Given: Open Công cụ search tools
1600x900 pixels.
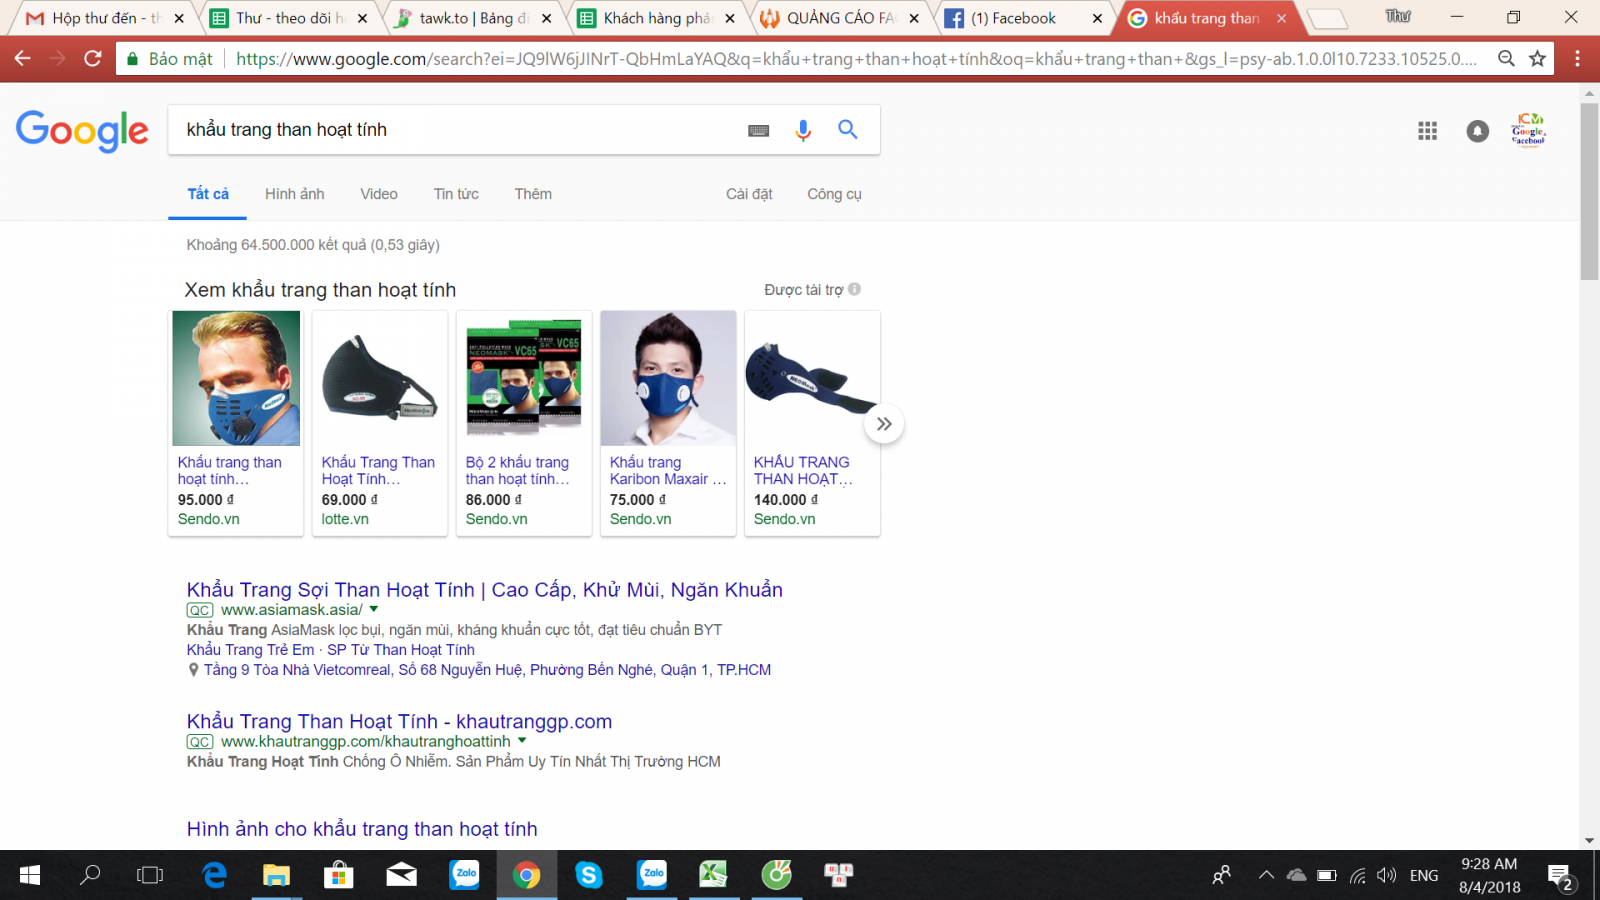Looking at the screenshot, I should click(834, 194).
